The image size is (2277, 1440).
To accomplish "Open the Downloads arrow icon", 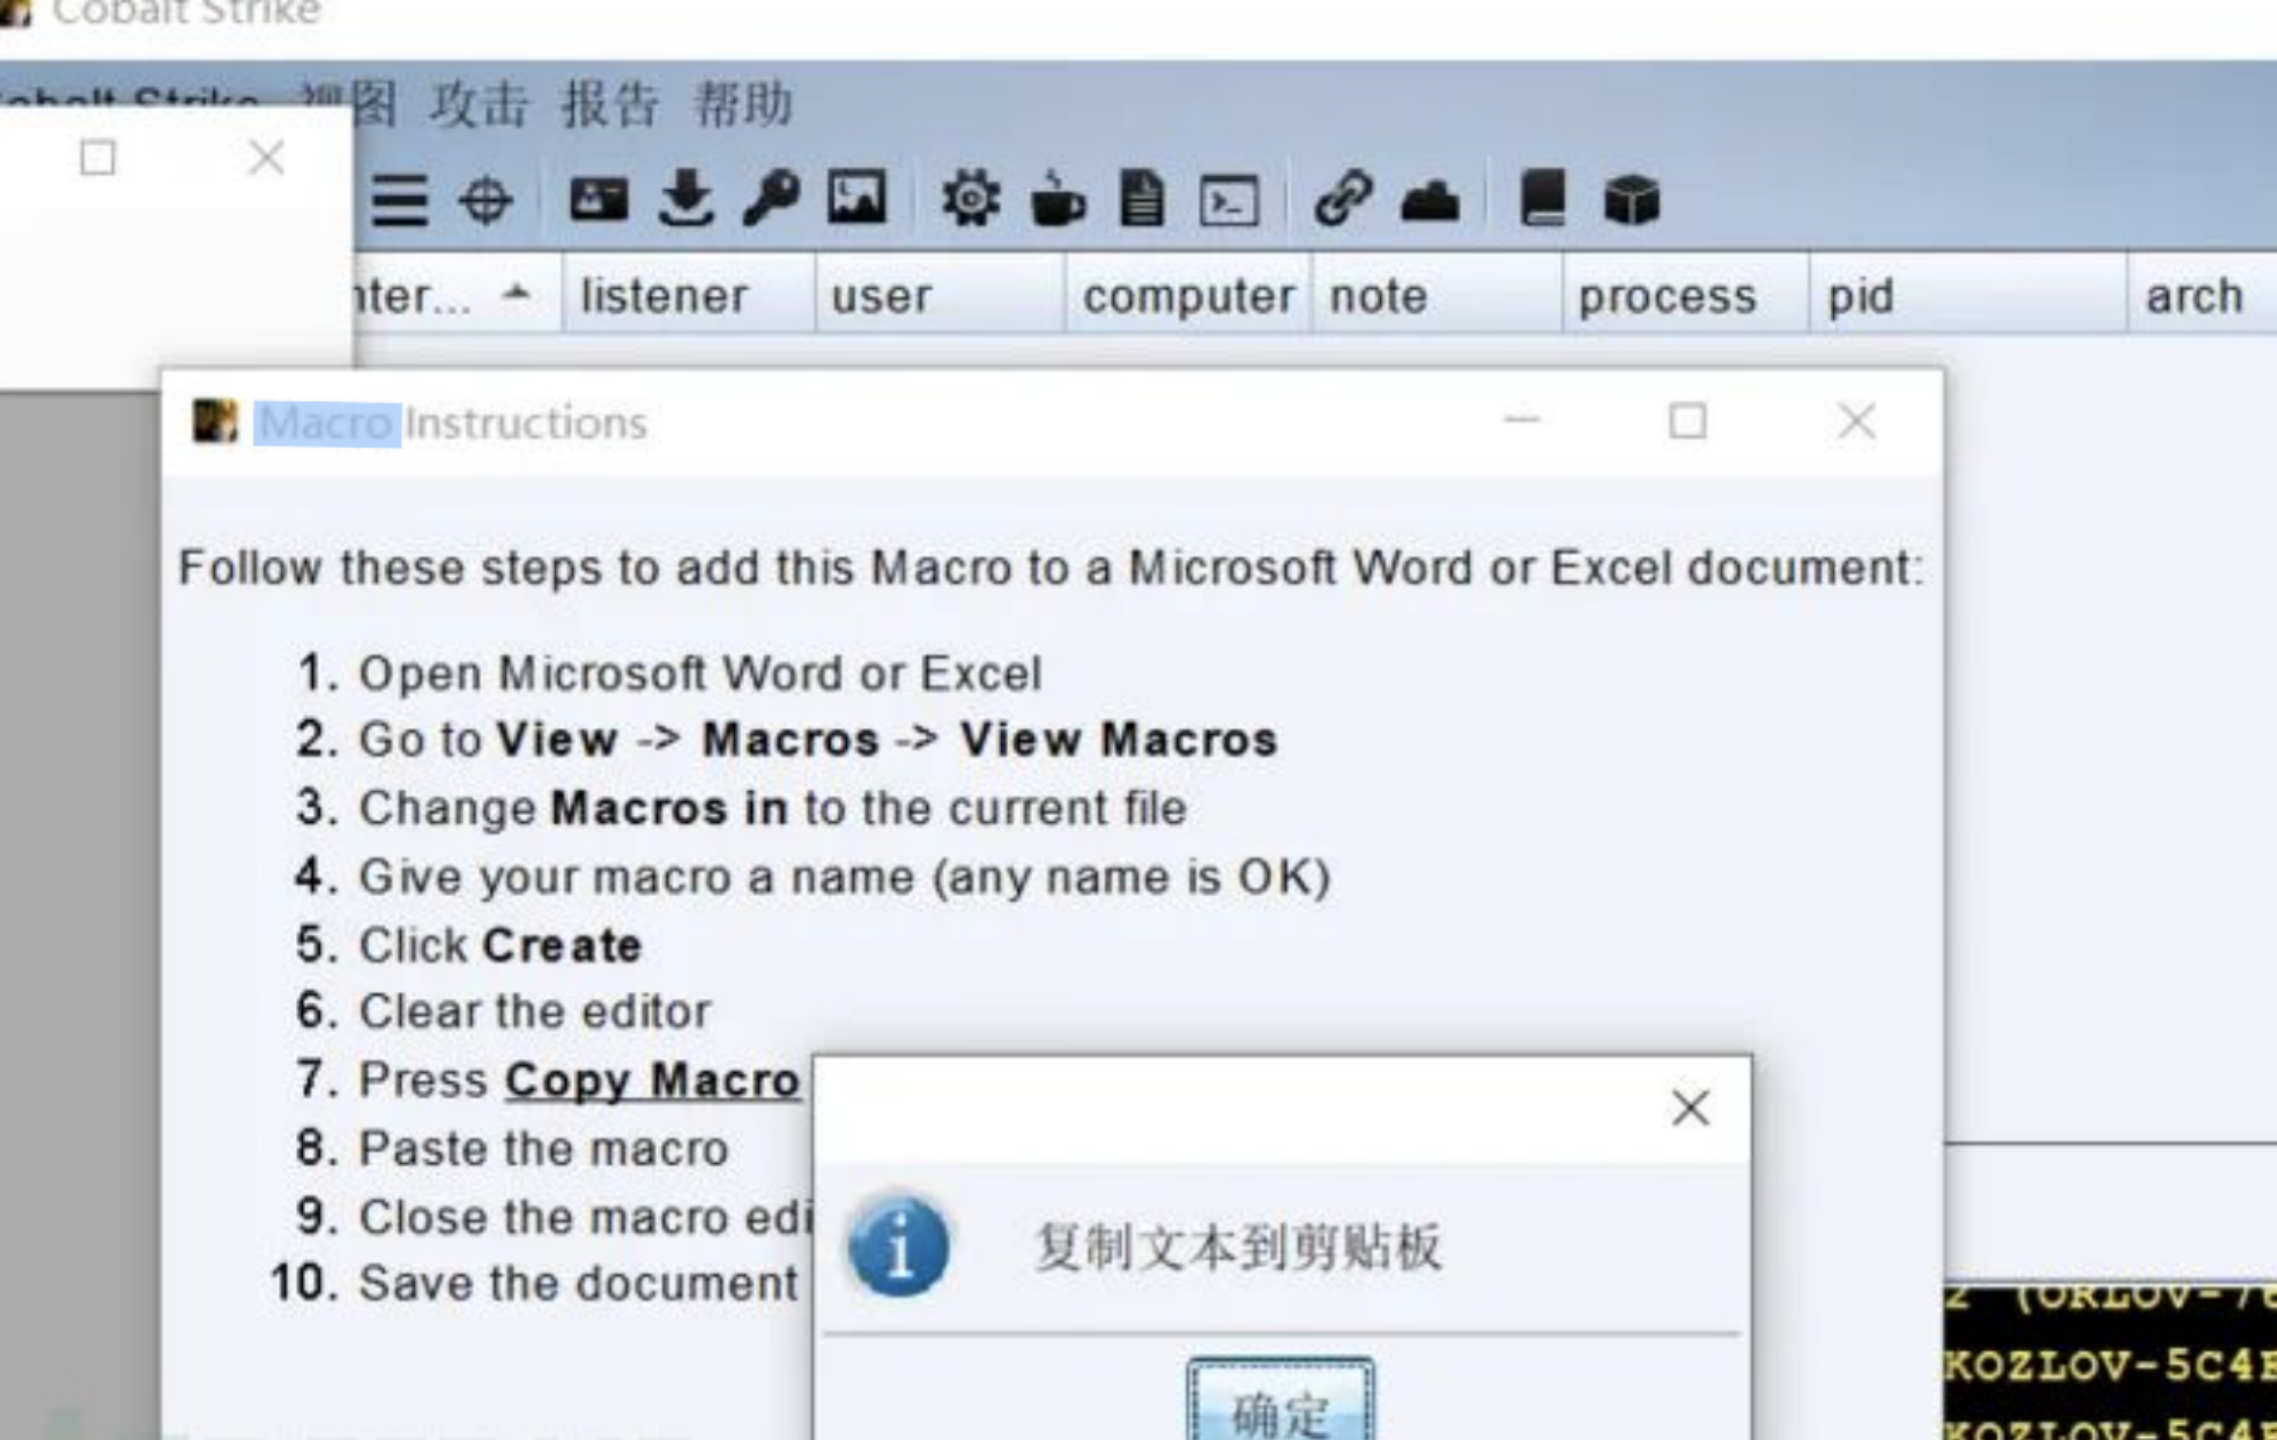I will (x=686, y=198).
